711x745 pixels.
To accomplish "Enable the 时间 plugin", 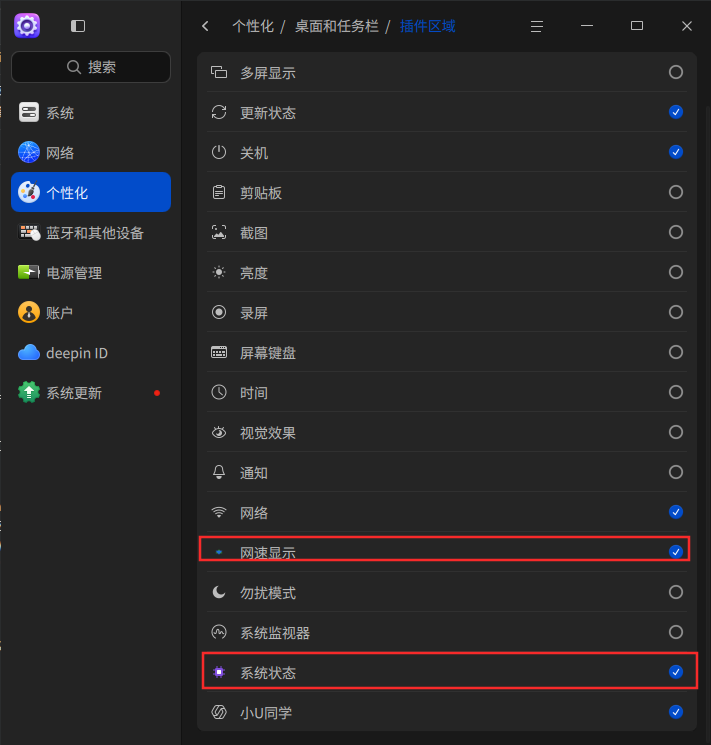I will coord(676,392).
